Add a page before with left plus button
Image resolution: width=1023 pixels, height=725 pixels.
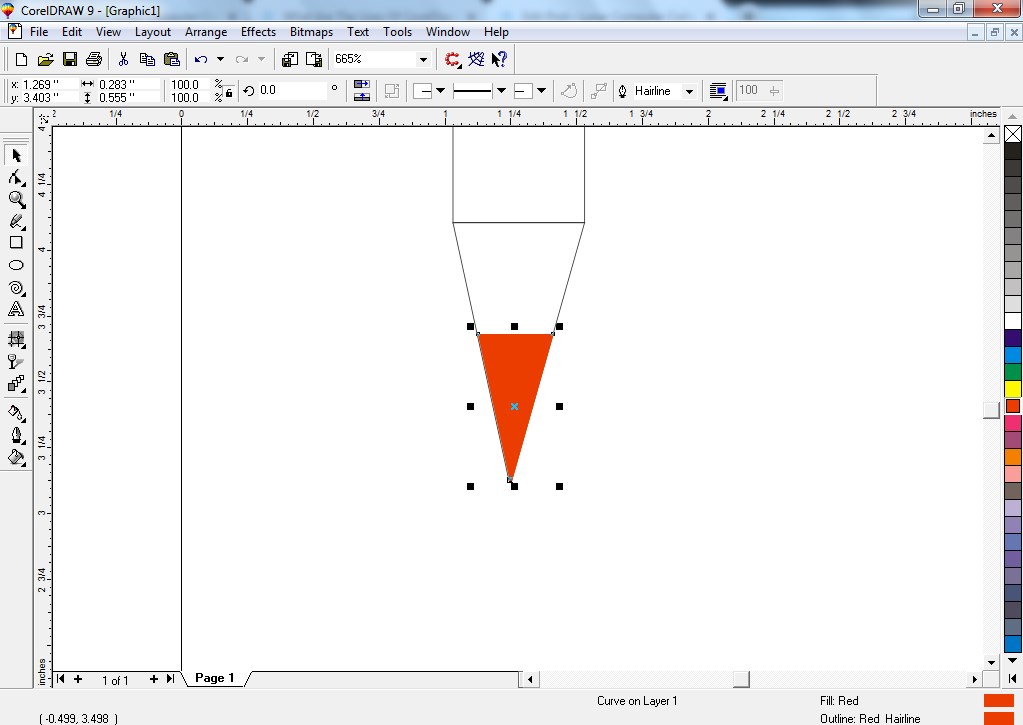(x=78, y=679)
